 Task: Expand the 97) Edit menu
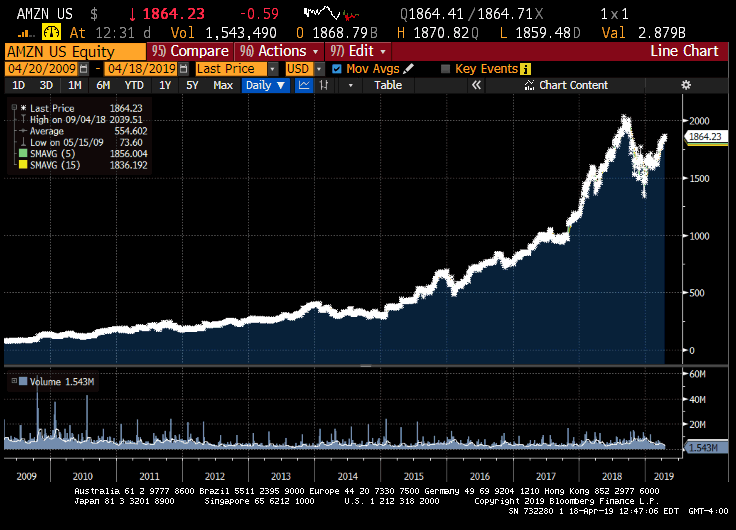click(358, 51)
